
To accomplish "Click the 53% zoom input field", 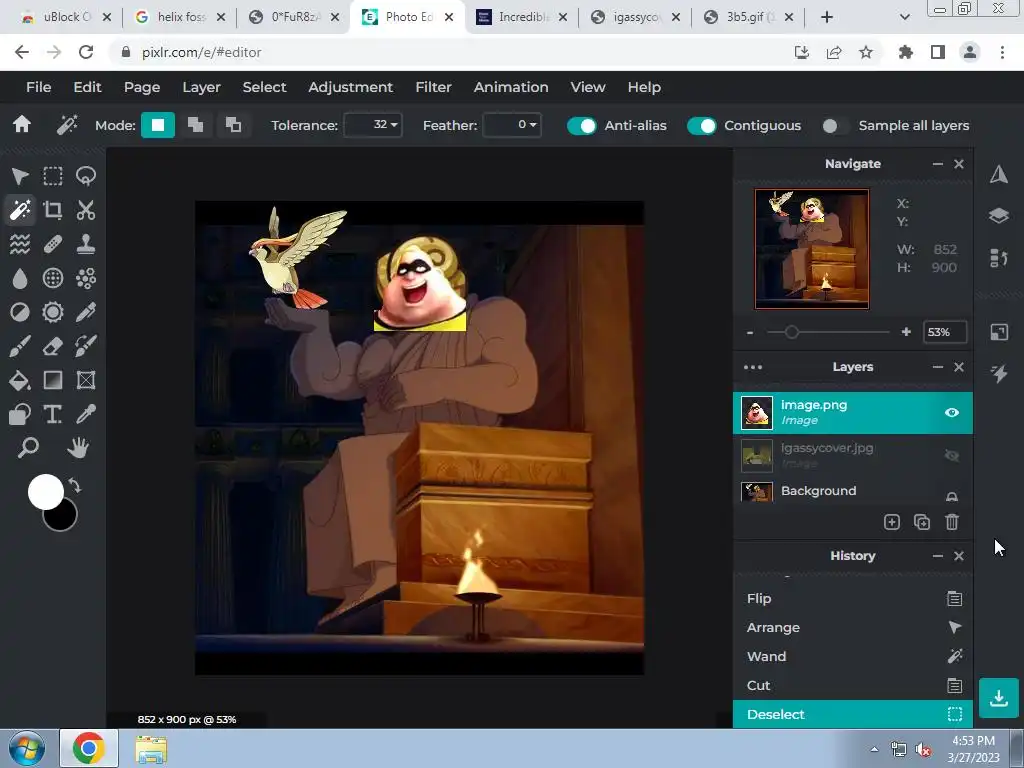I will tap(944, 332).
